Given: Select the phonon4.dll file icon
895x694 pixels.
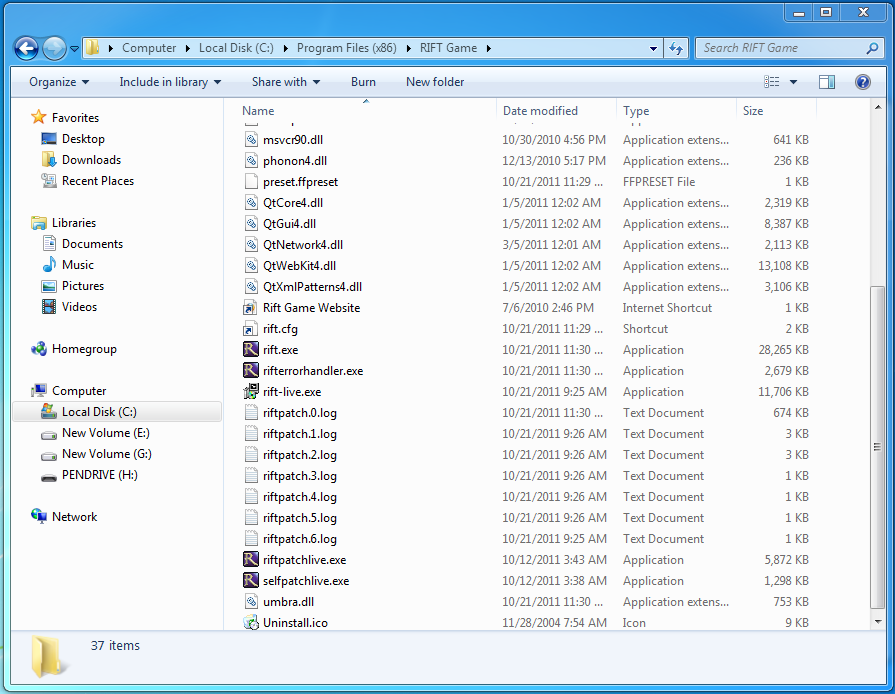Looking at the screenshot, I should [251, 160].
